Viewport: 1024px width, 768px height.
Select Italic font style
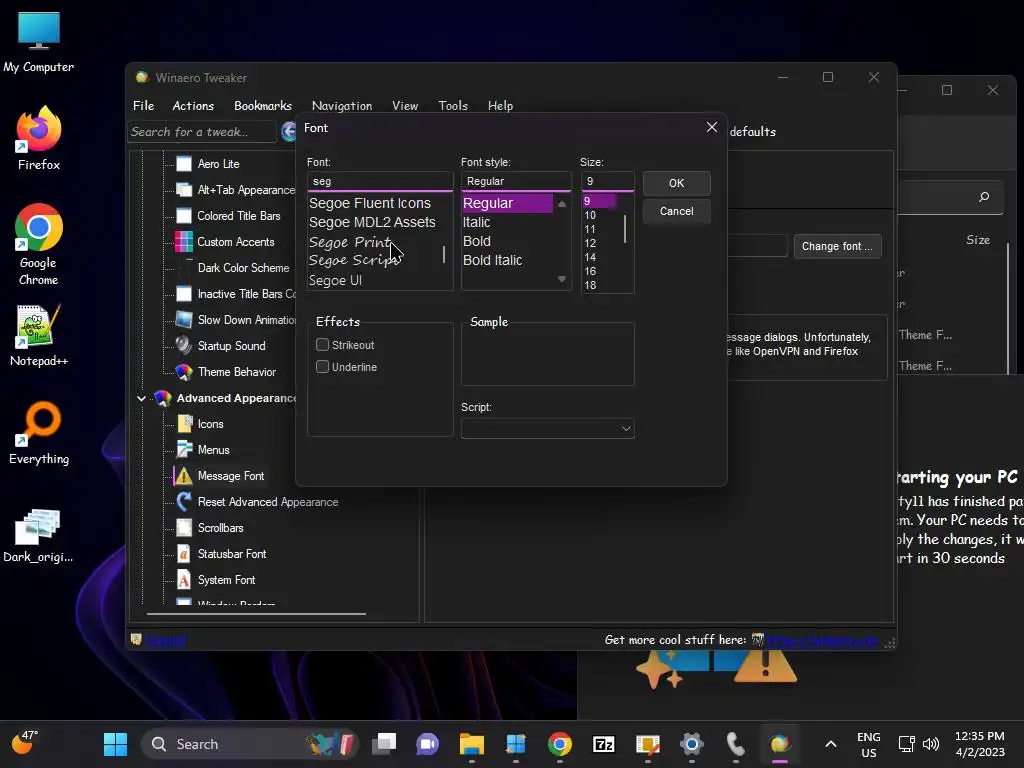click(x=477, y=222)
